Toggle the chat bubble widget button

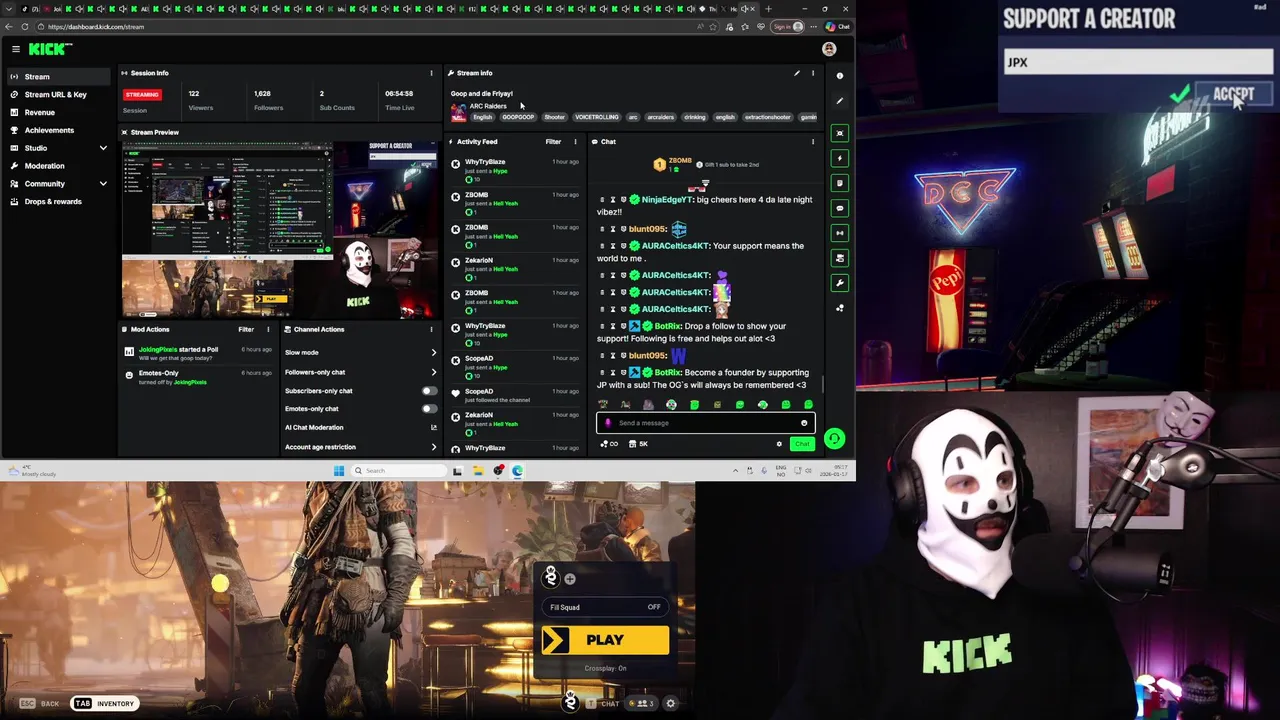point(840,208)
